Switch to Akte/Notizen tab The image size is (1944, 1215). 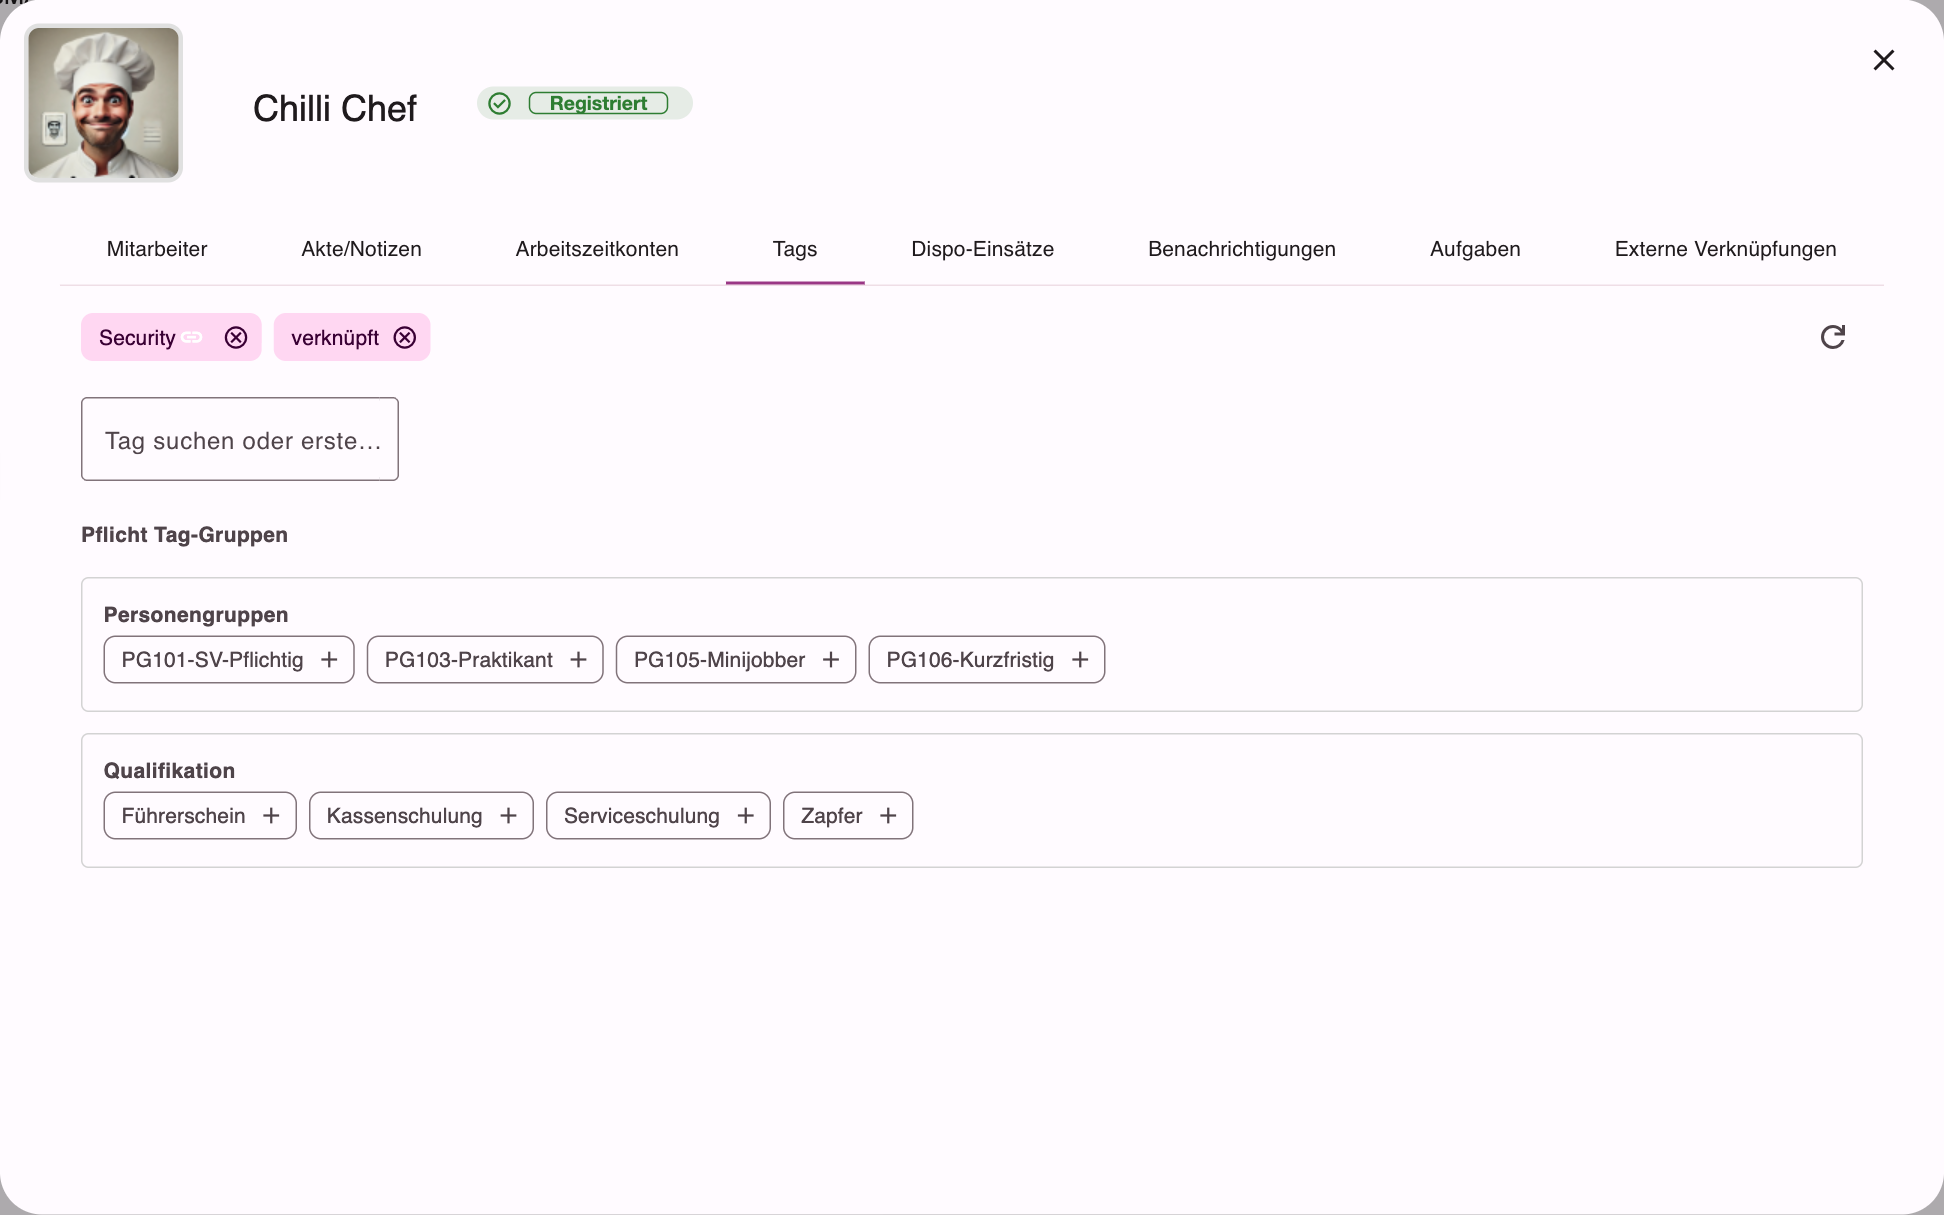(x=361, y=249)
